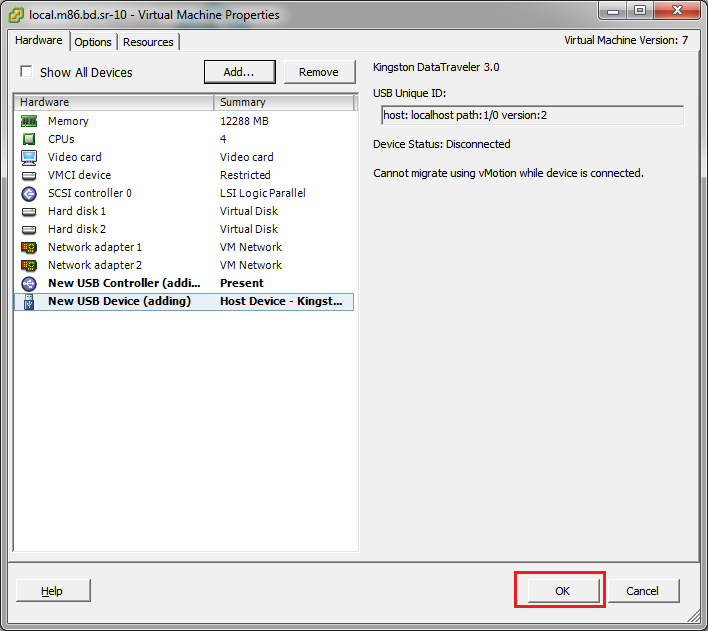Image resolution: width=708 pixels, height=631 pixels.
Task: Switch to the Options tab
Action: click(93, 42)
